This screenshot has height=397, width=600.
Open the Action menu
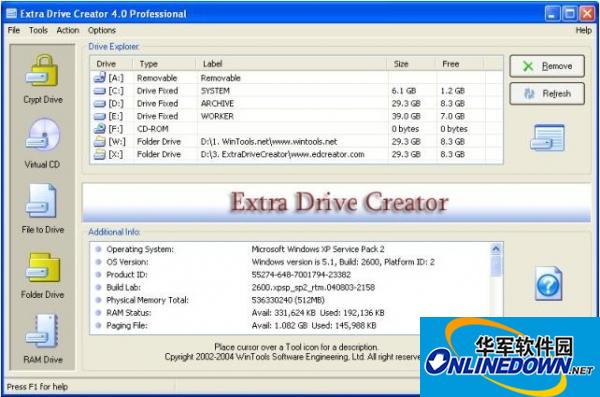[x=68, y=30]
